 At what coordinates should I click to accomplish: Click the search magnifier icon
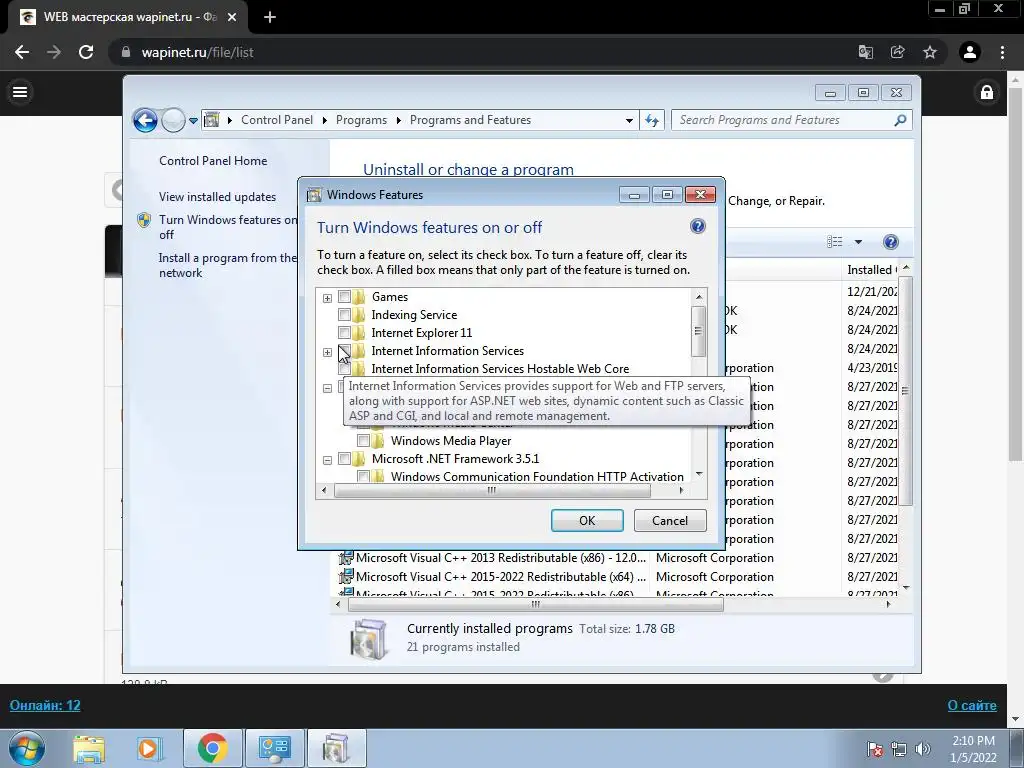[x=900, y=120]
